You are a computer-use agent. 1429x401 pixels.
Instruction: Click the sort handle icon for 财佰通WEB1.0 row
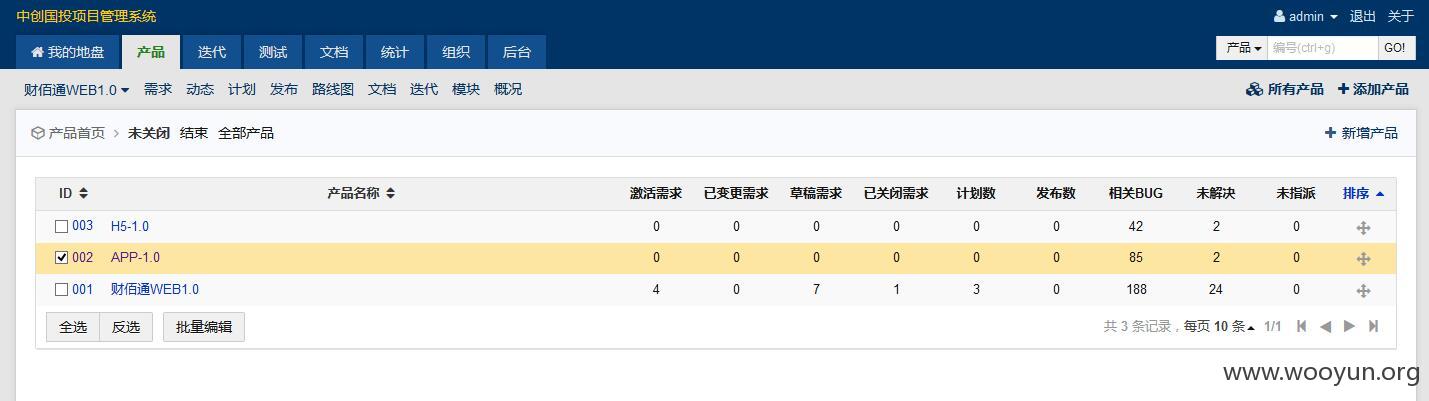1363,290
